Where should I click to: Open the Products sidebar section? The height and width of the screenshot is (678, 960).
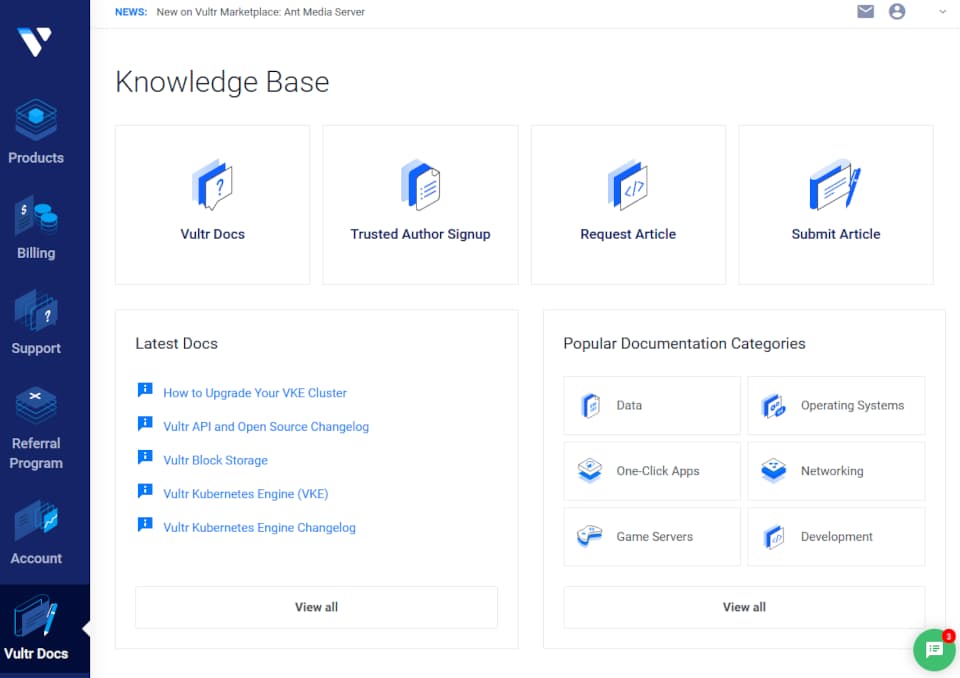(36, 132)
